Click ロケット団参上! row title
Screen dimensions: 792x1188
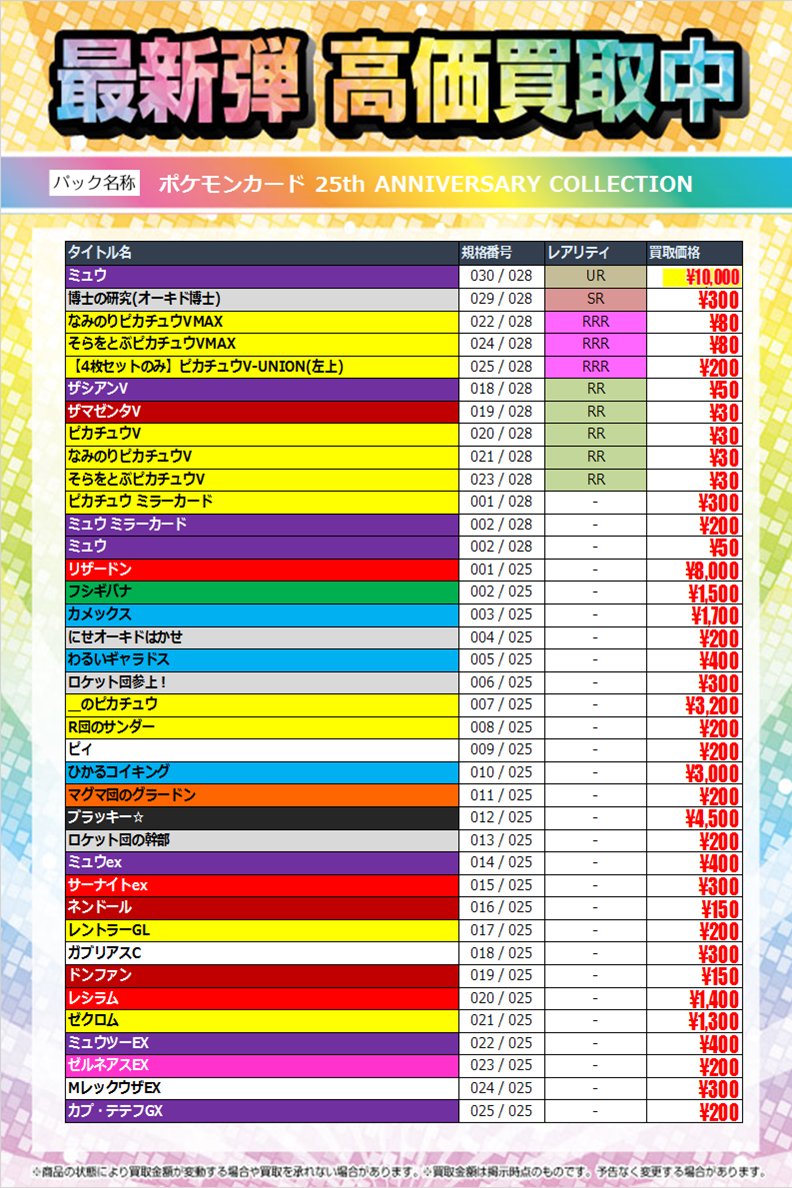[x=261, y=682]
